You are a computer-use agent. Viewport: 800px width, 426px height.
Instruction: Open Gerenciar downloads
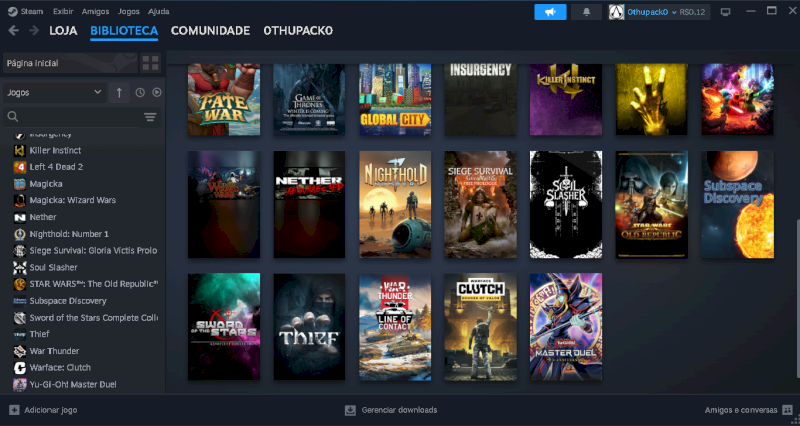pyautogui.click(x=391, y=410)
